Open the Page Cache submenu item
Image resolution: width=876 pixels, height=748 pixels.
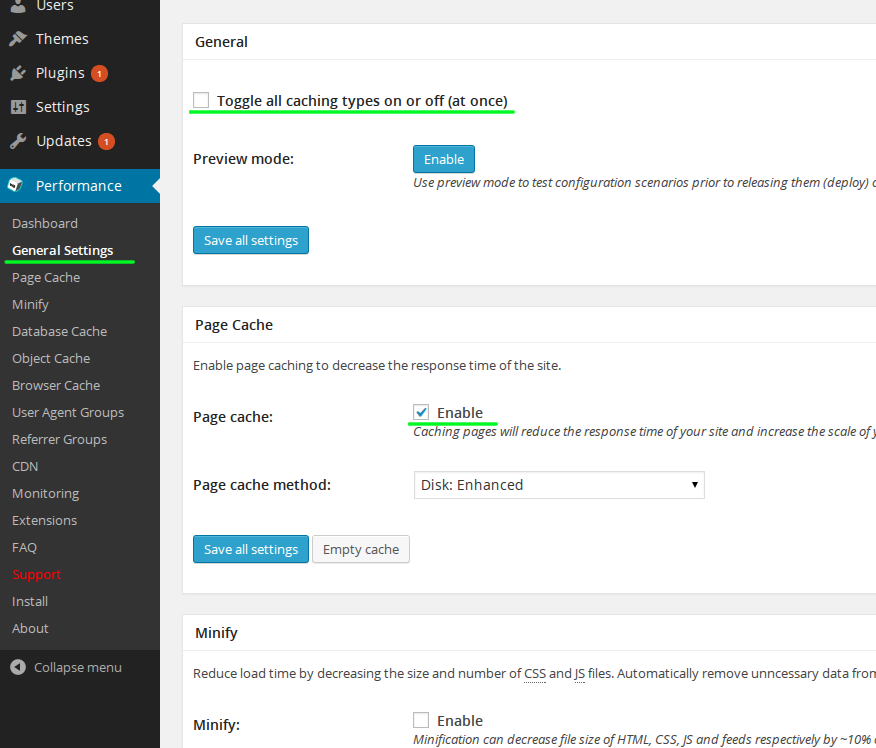pyautogui.click(x=46, y=278)
